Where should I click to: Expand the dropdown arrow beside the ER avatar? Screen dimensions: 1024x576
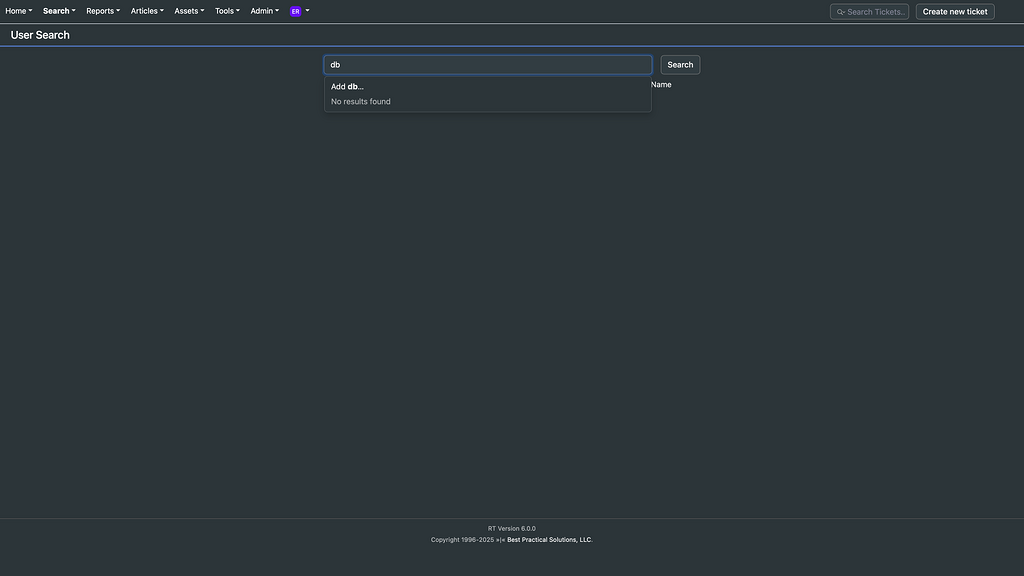pos(306,9)
